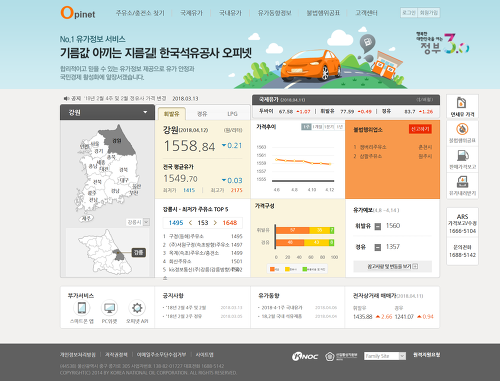Select the 1주 price trend period
Screen dimensions: 500x381
pyautogui.click(x=306, y=127)
